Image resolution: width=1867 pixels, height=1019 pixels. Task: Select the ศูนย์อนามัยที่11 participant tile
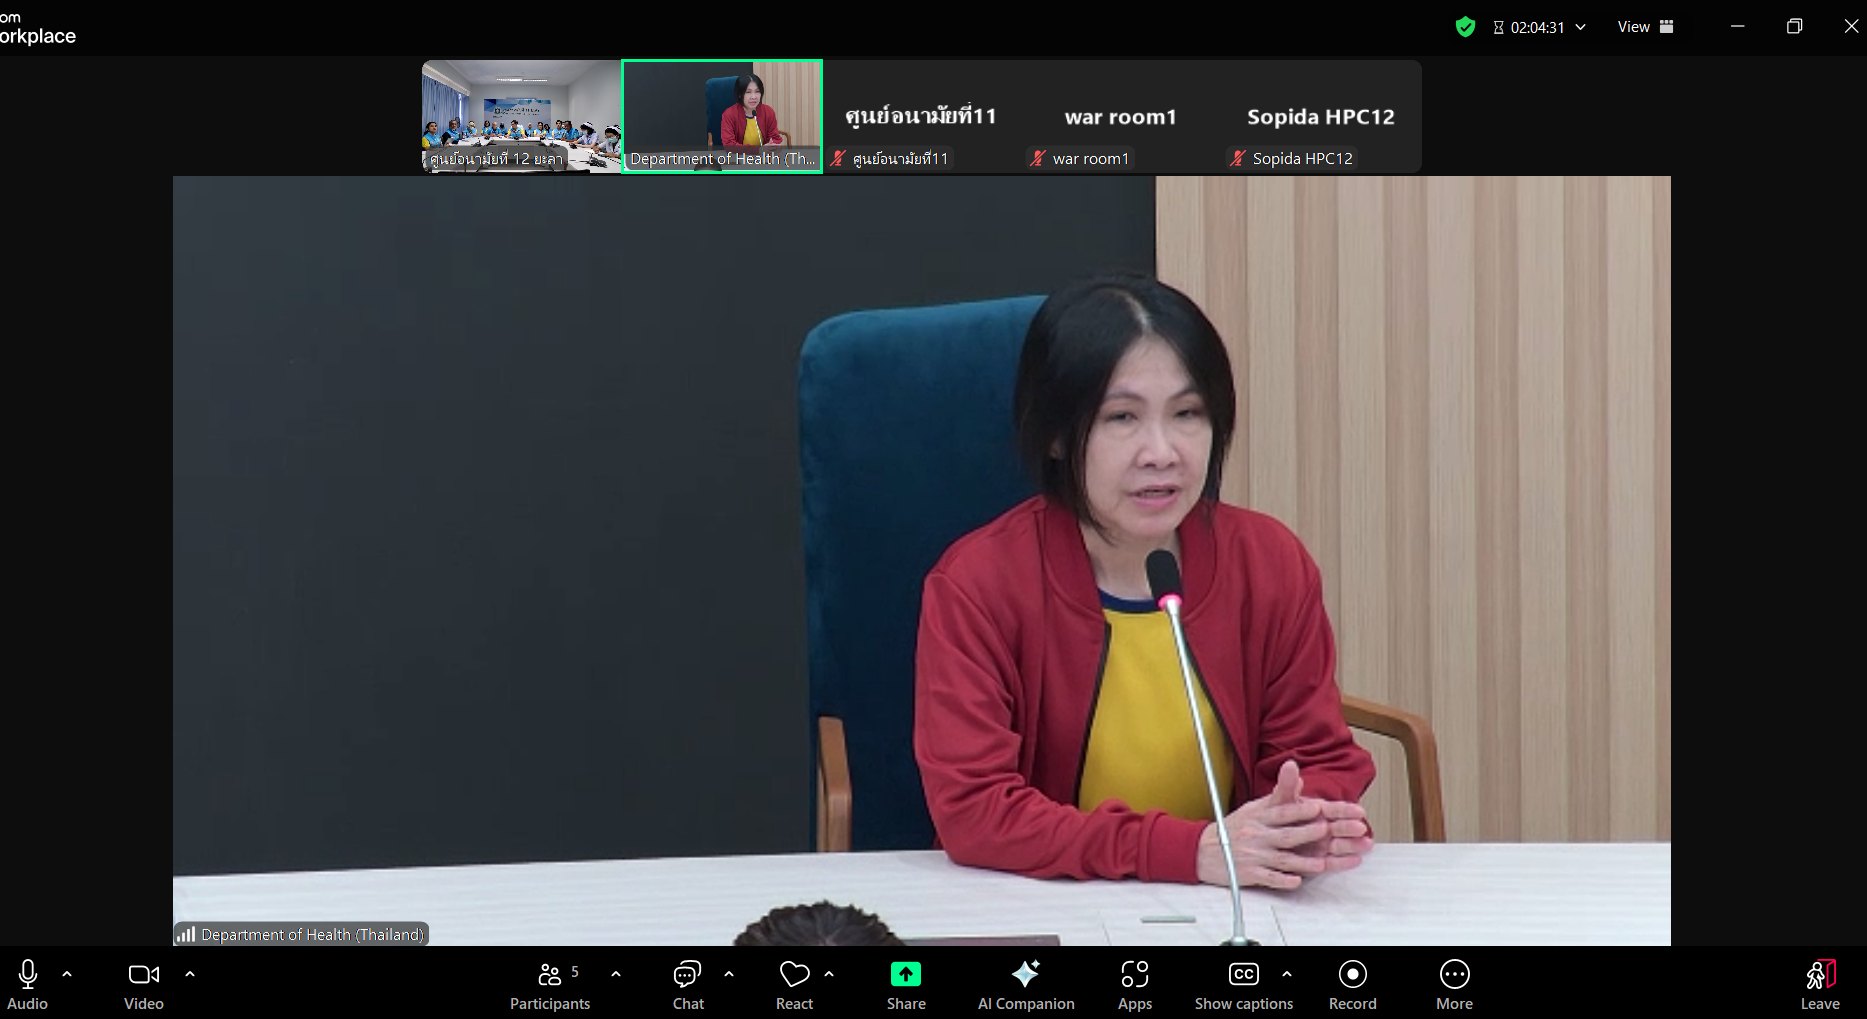[921, 116]
